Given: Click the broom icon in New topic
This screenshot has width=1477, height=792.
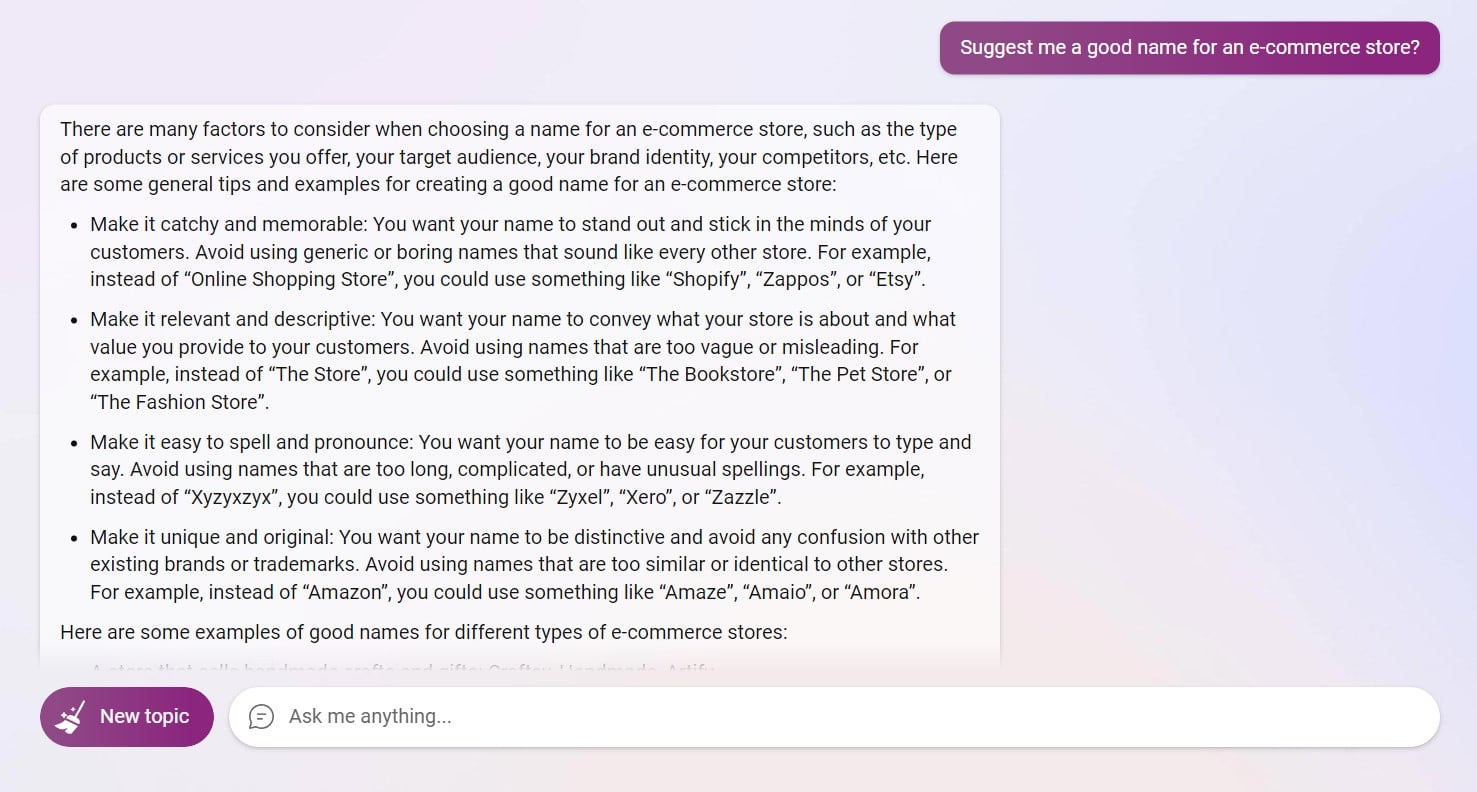Looking at the screenshot, I should point(71,717).
